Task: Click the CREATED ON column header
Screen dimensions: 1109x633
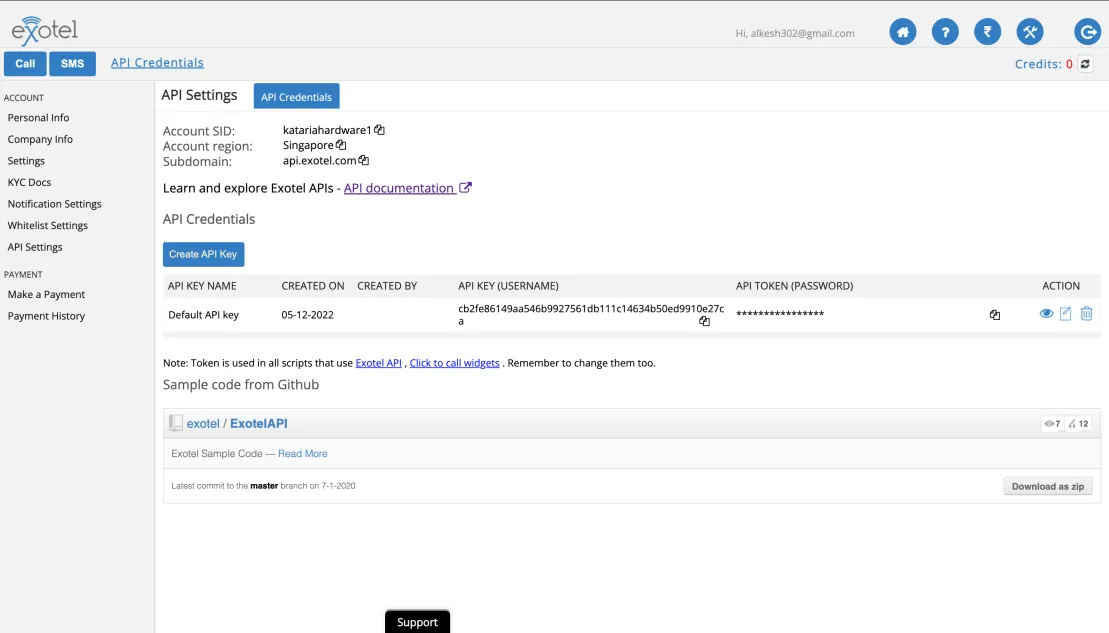Action: click(x=313, y=286)
